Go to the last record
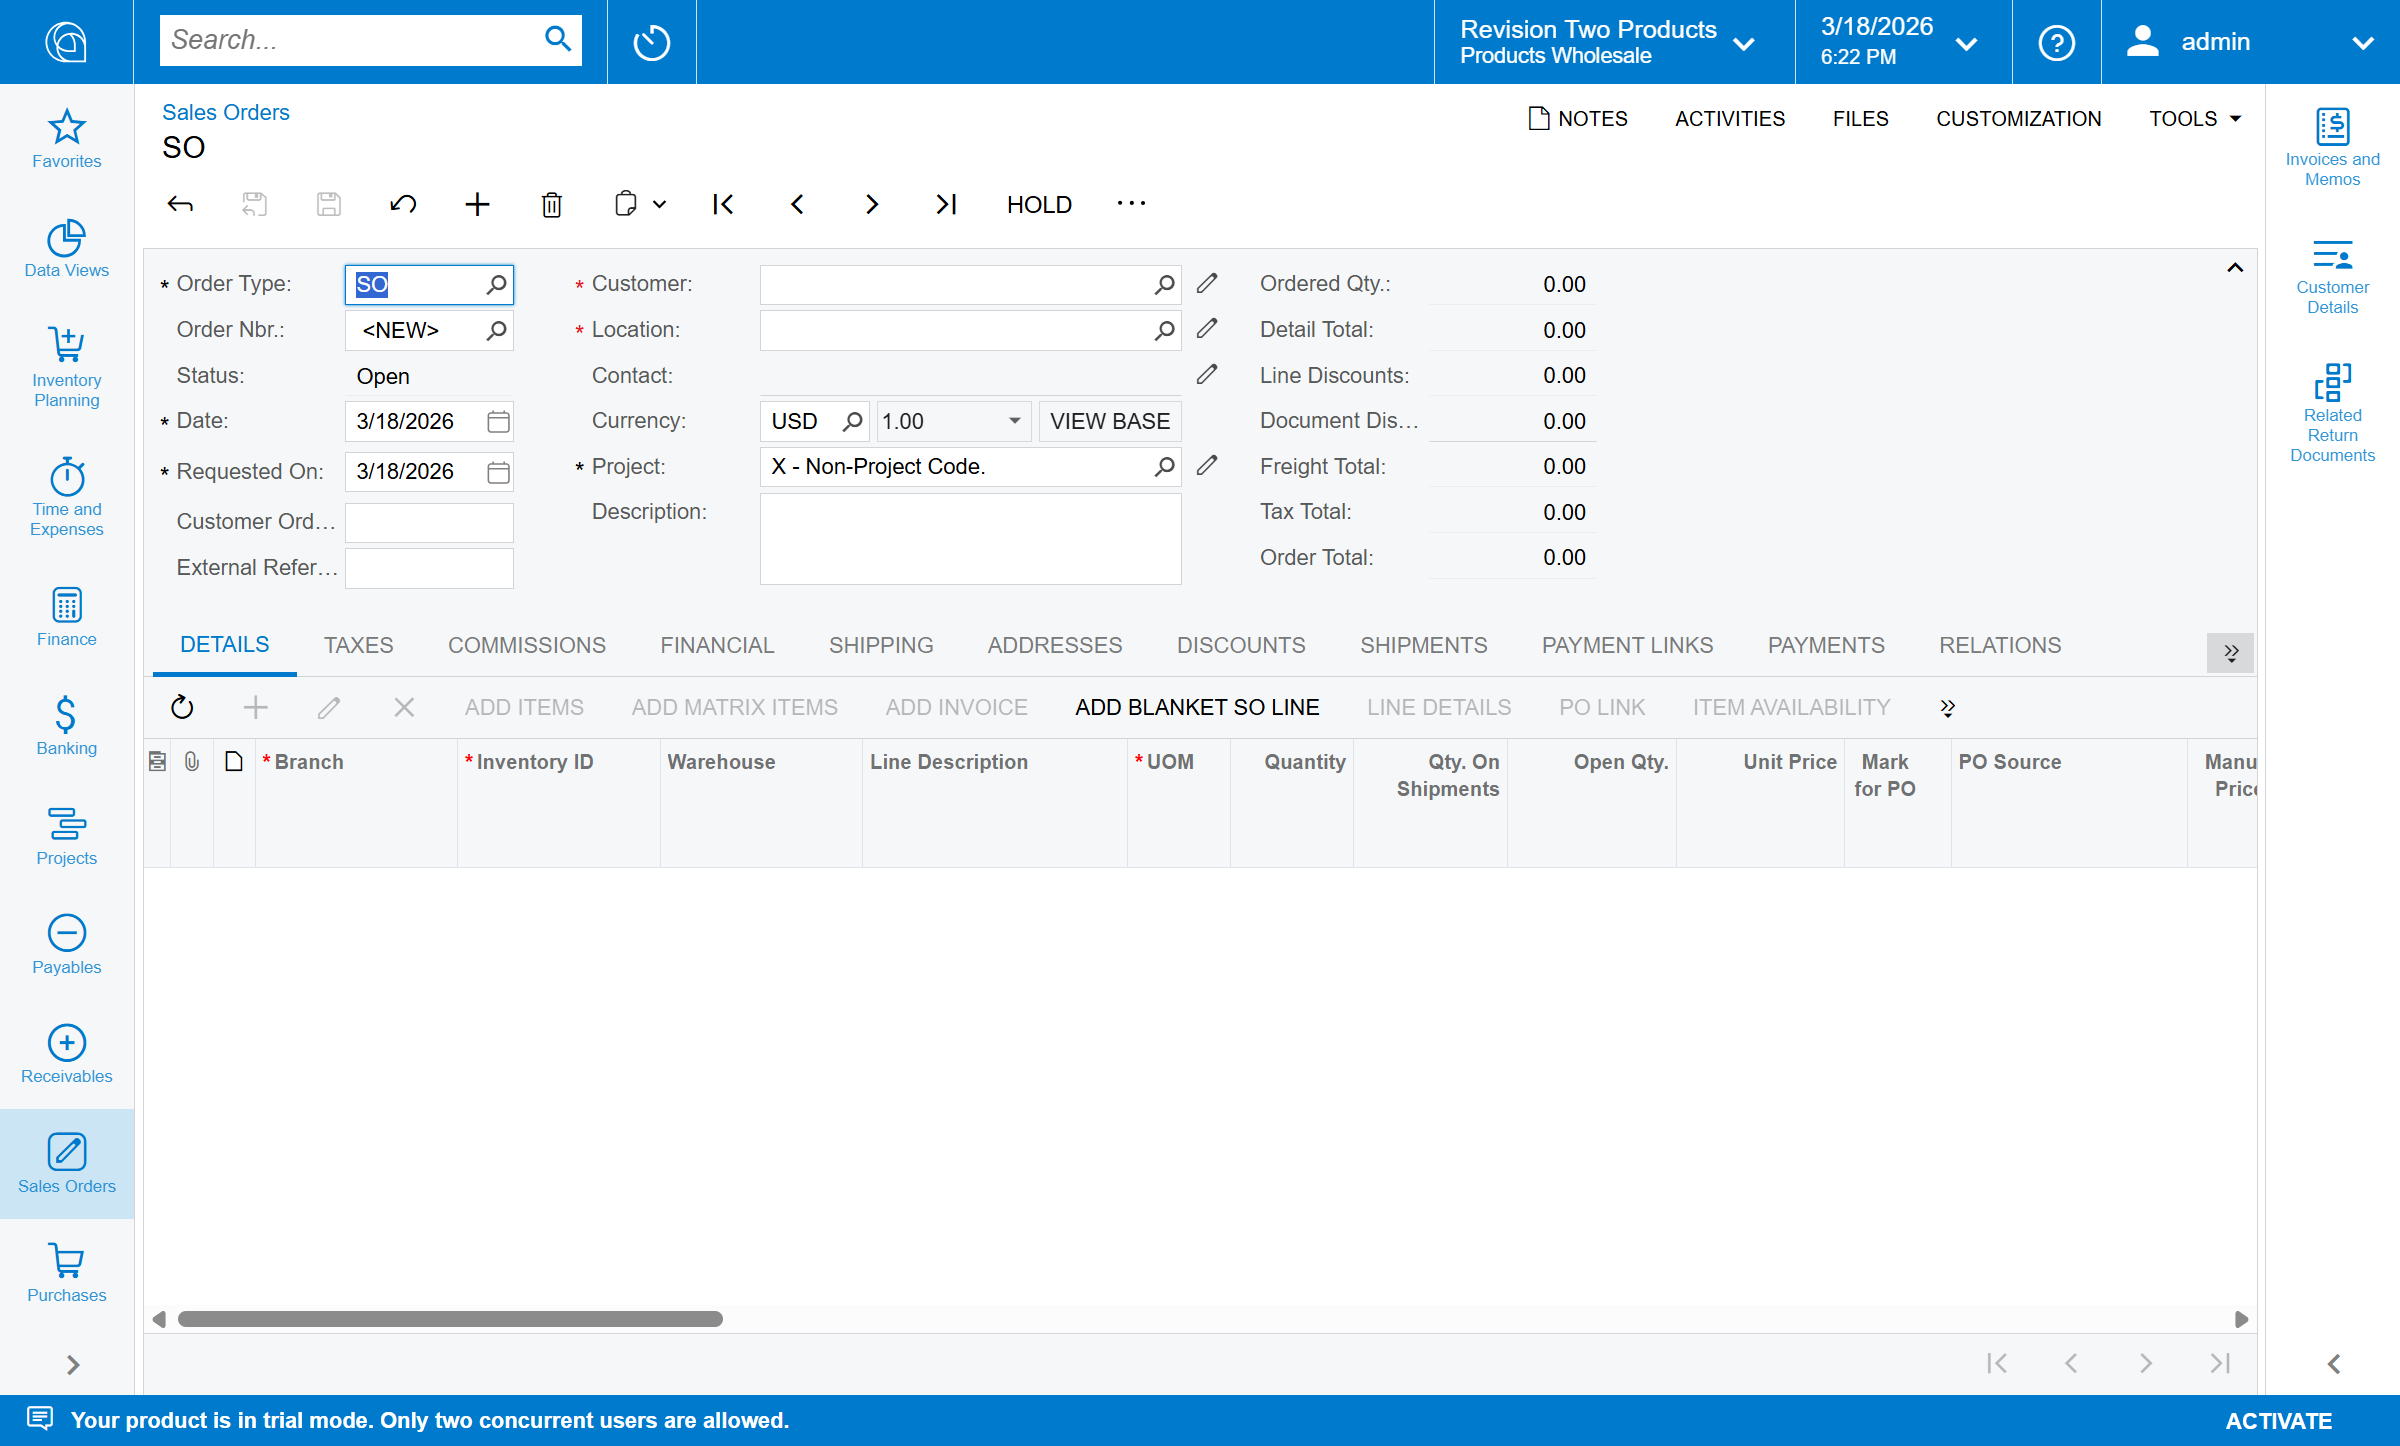2400x1446 pixels. [945, 205]
